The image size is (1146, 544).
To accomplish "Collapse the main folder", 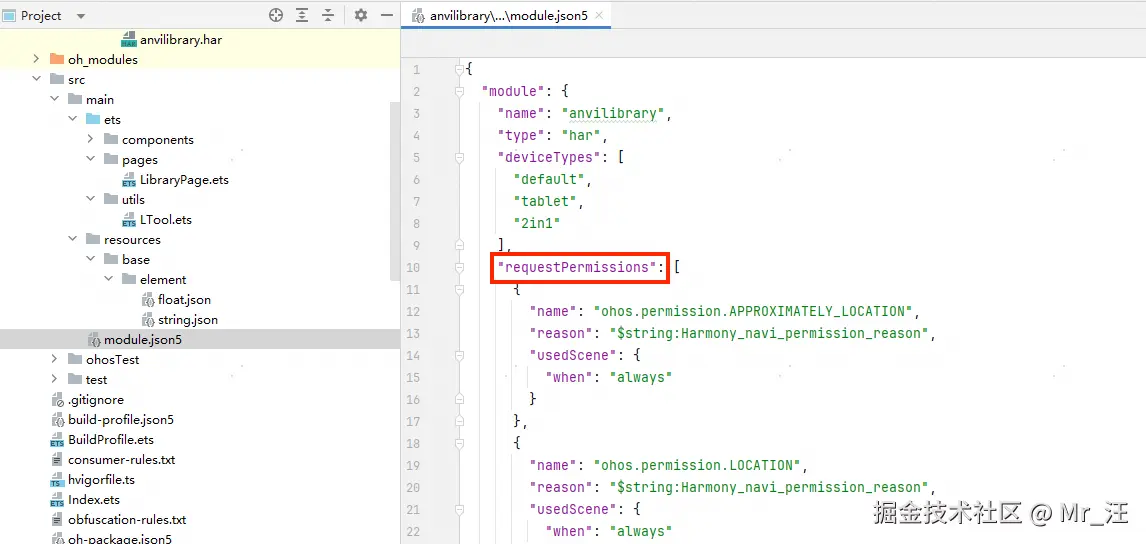I will pyautogui.click(x=54, y=99).
